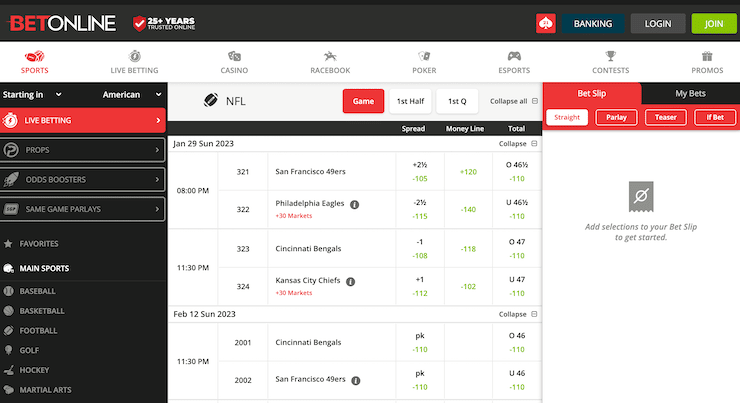The image size is (740, 403).
Task: Select the Straight bet type
Action: 567,117
